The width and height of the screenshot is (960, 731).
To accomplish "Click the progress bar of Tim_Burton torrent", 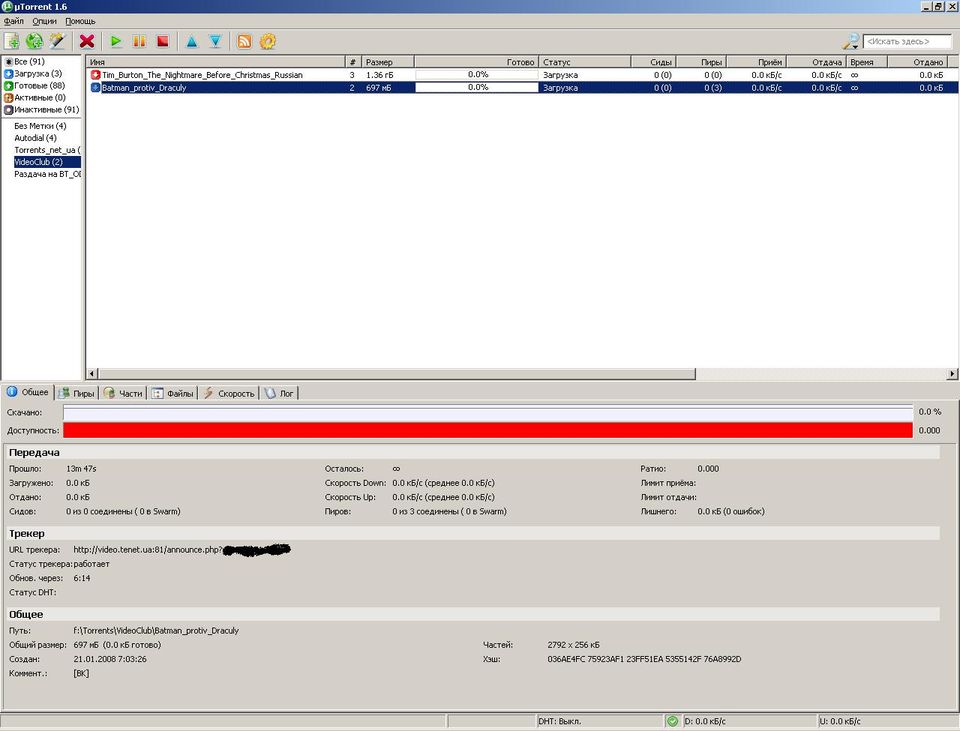I will click(x=477, y=75).
